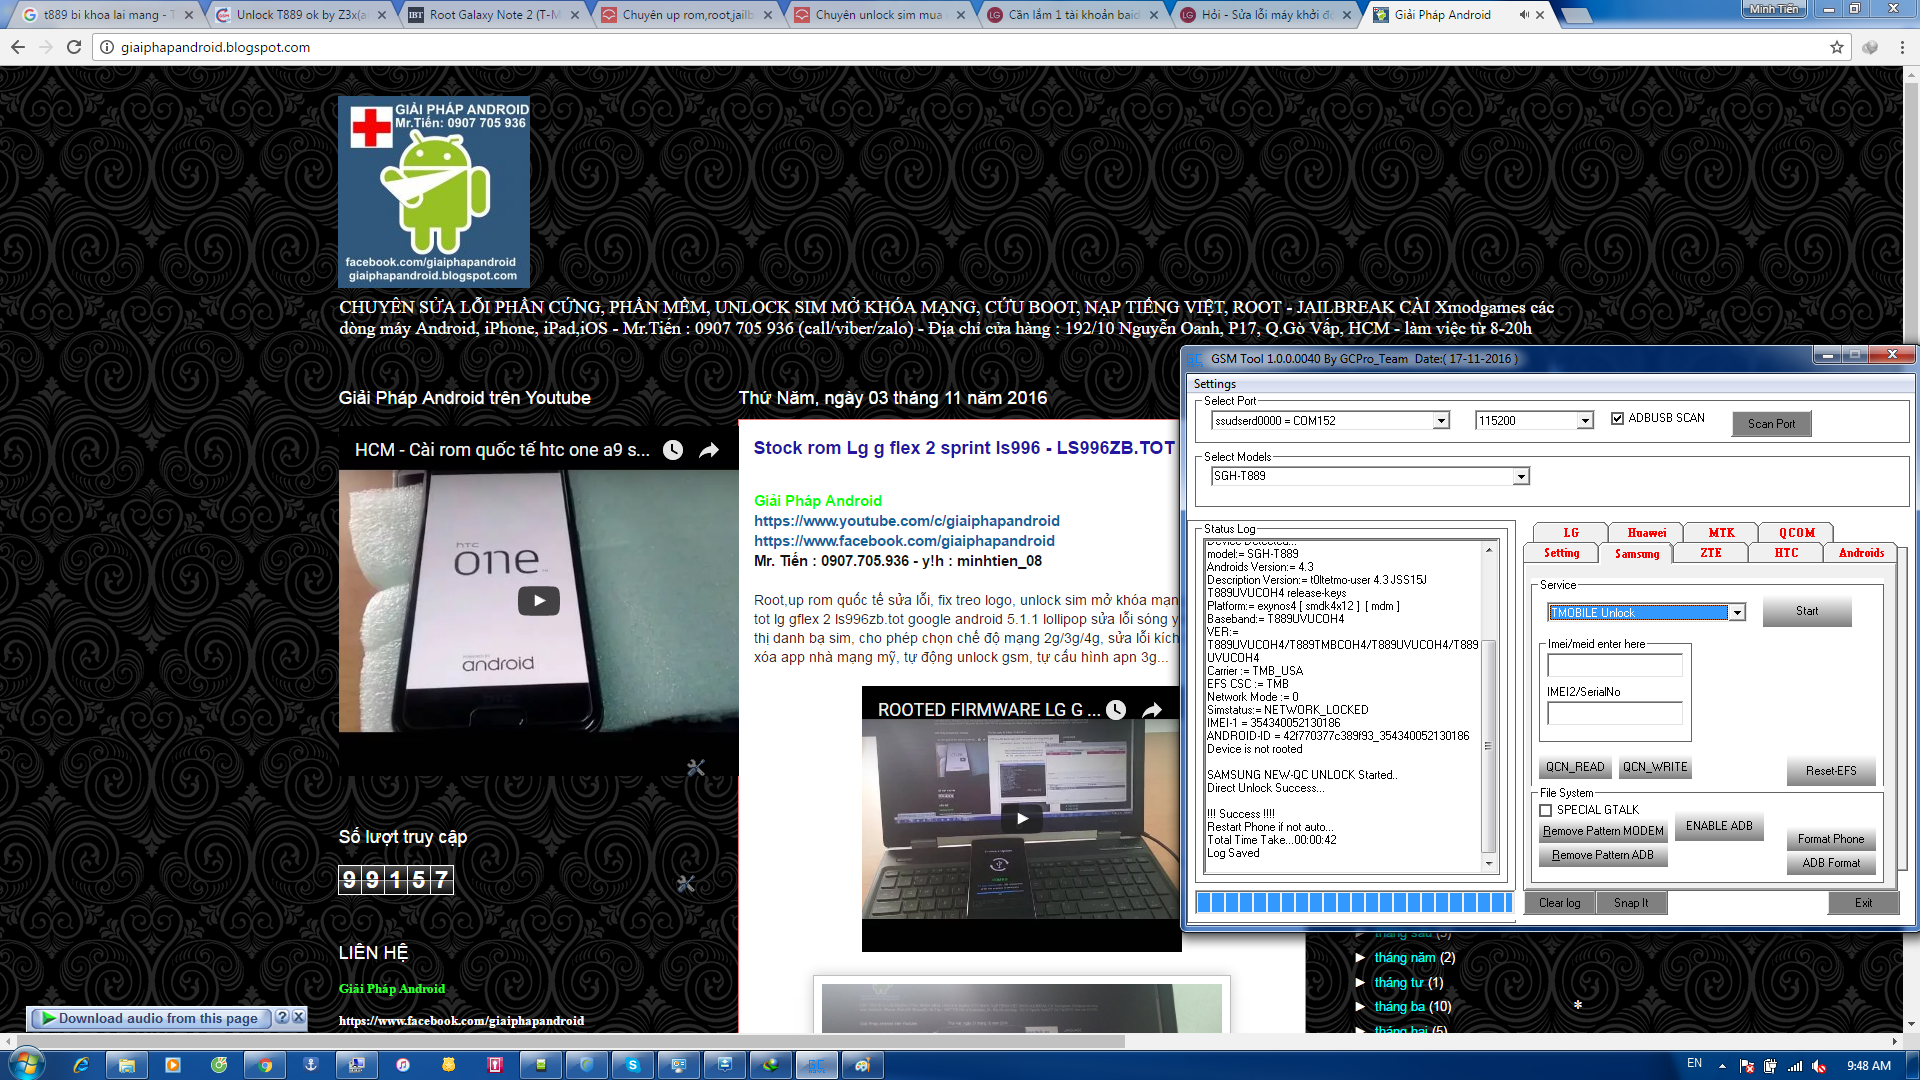
Task: Open the QCOM tab
Action: click(x=1796, y=533)
